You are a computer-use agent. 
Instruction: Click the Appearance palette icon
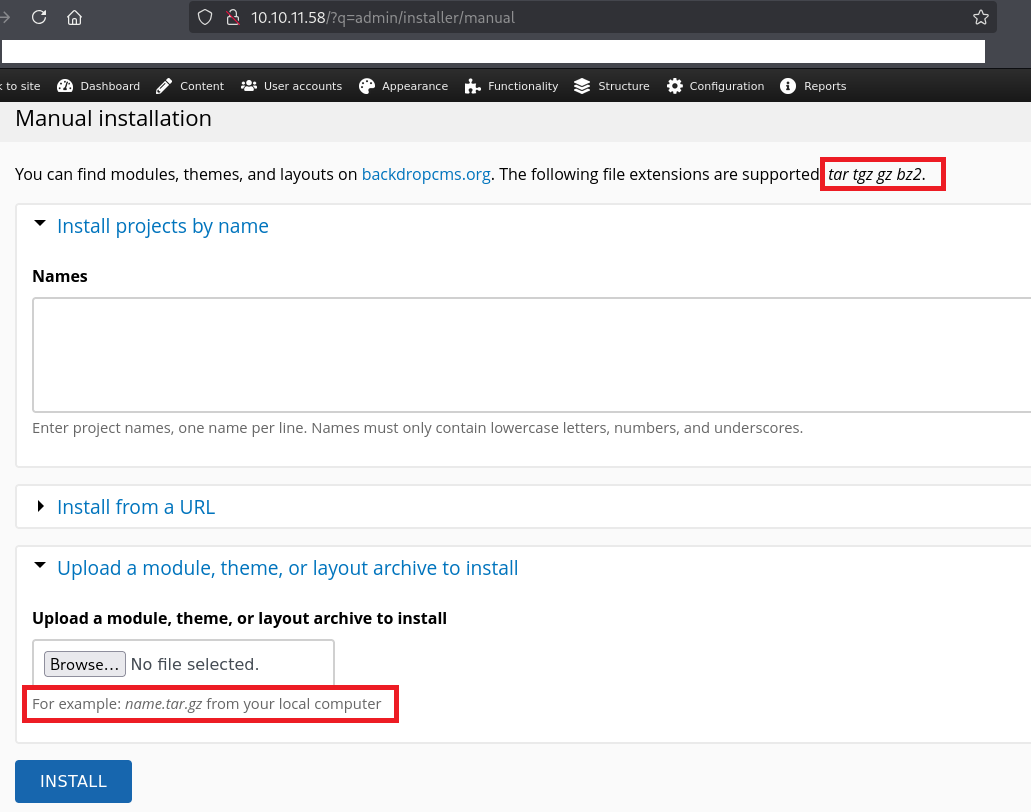coord(367,86)
